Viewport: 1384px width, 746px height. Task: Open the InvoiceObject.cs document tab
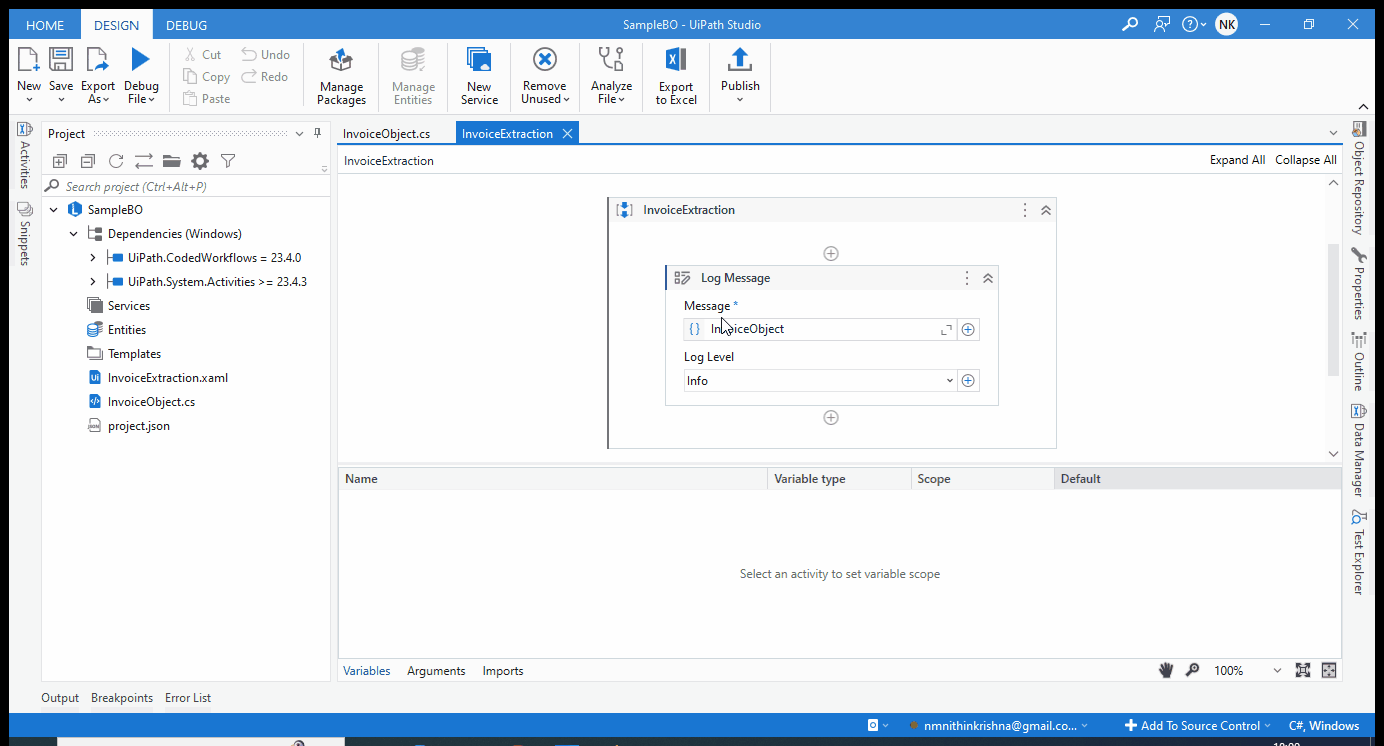pos(387,133)
